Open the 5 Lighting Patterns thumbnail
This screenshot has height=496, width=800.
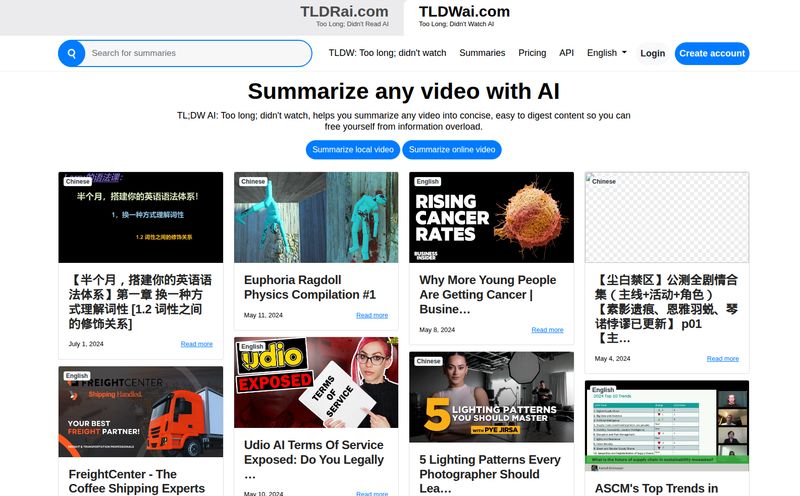[491, 397]
